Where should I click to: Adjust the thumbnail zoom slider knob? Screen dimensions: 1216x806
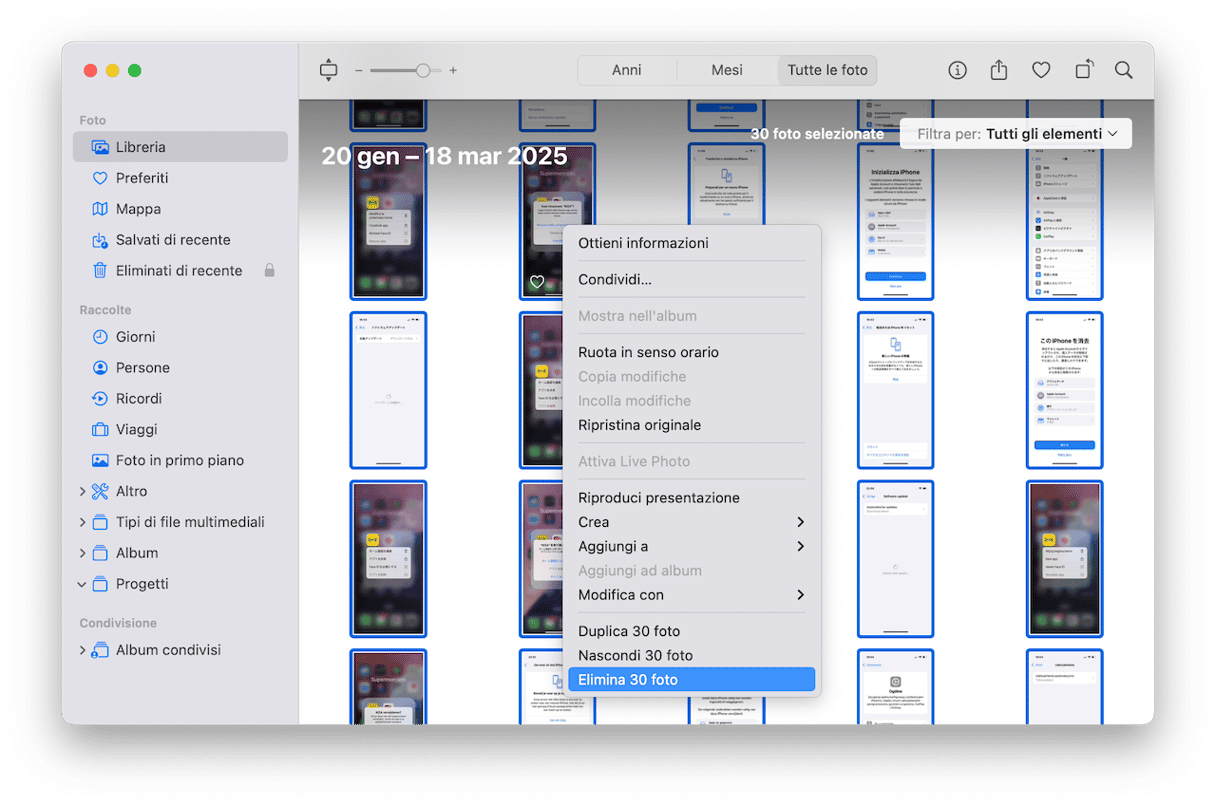(423, 70)
